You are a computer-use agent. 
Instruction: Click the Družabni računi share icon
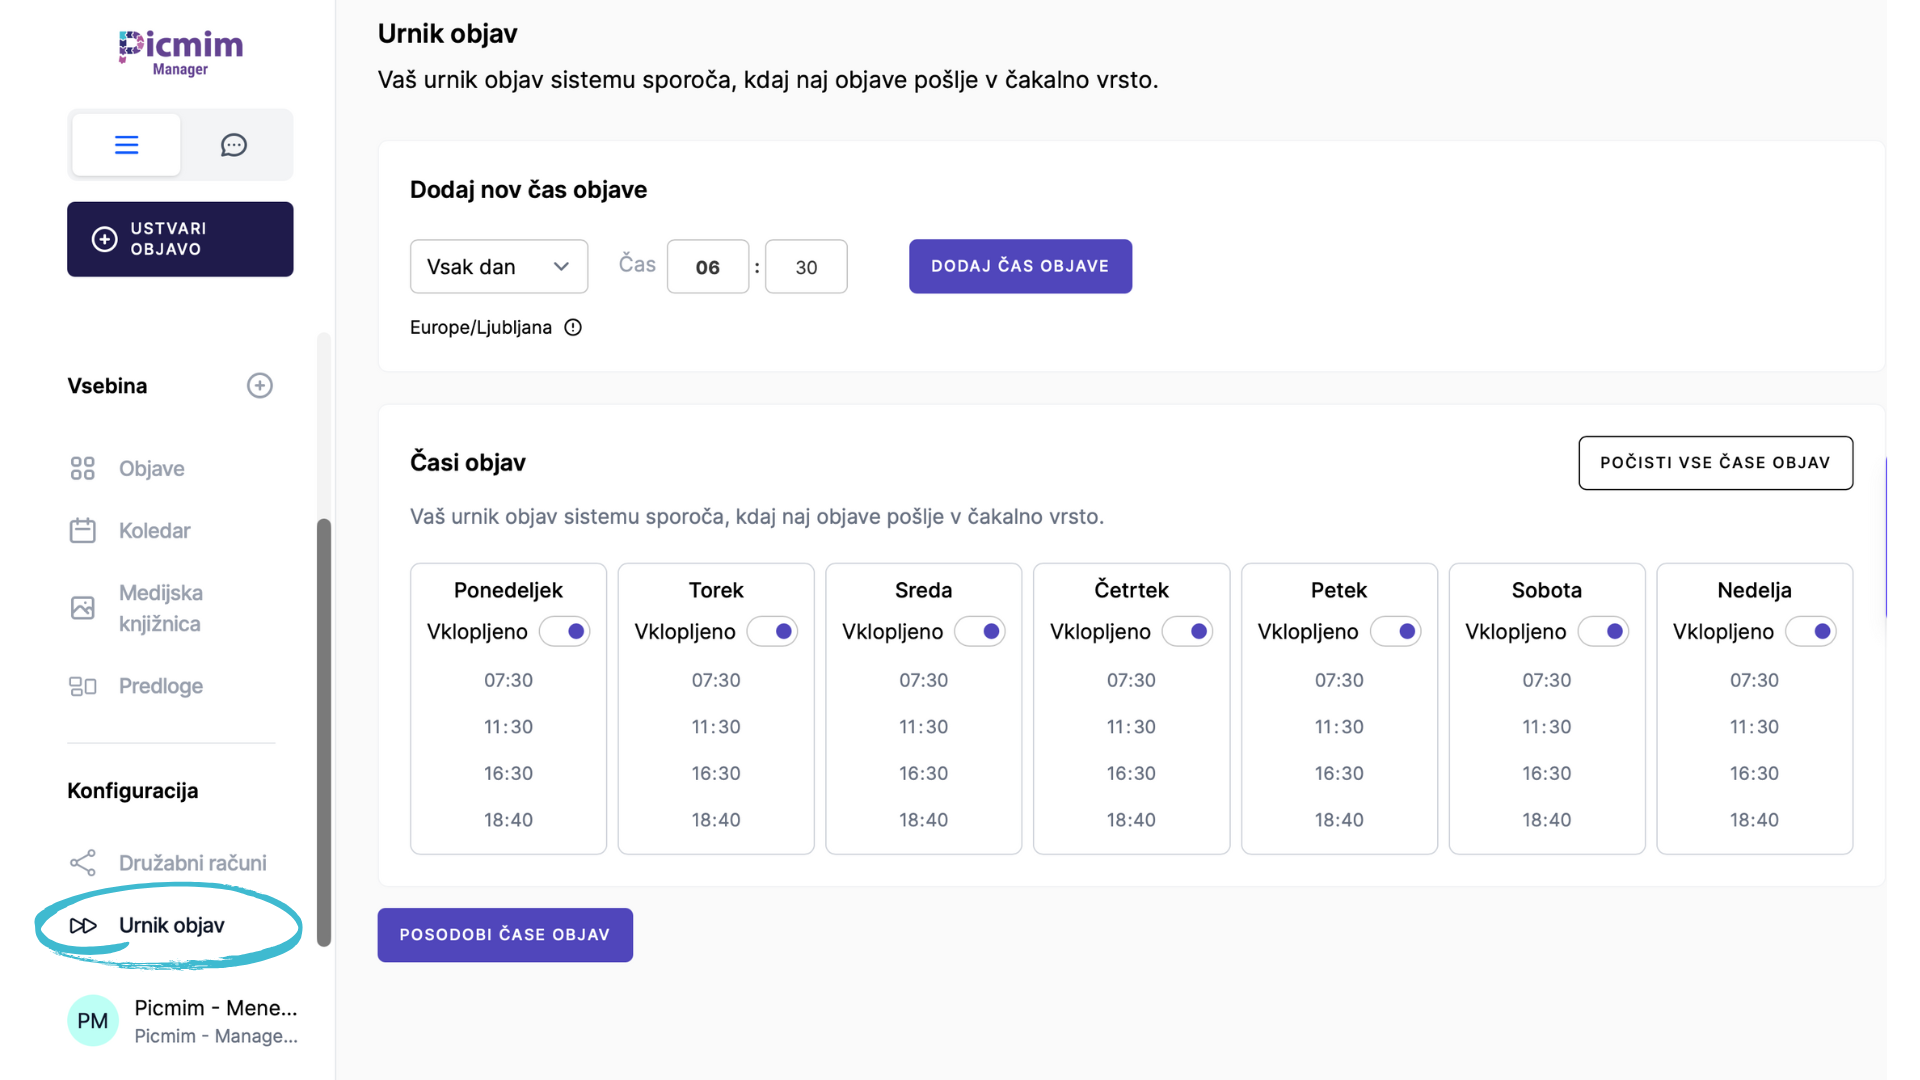(83, 863)
